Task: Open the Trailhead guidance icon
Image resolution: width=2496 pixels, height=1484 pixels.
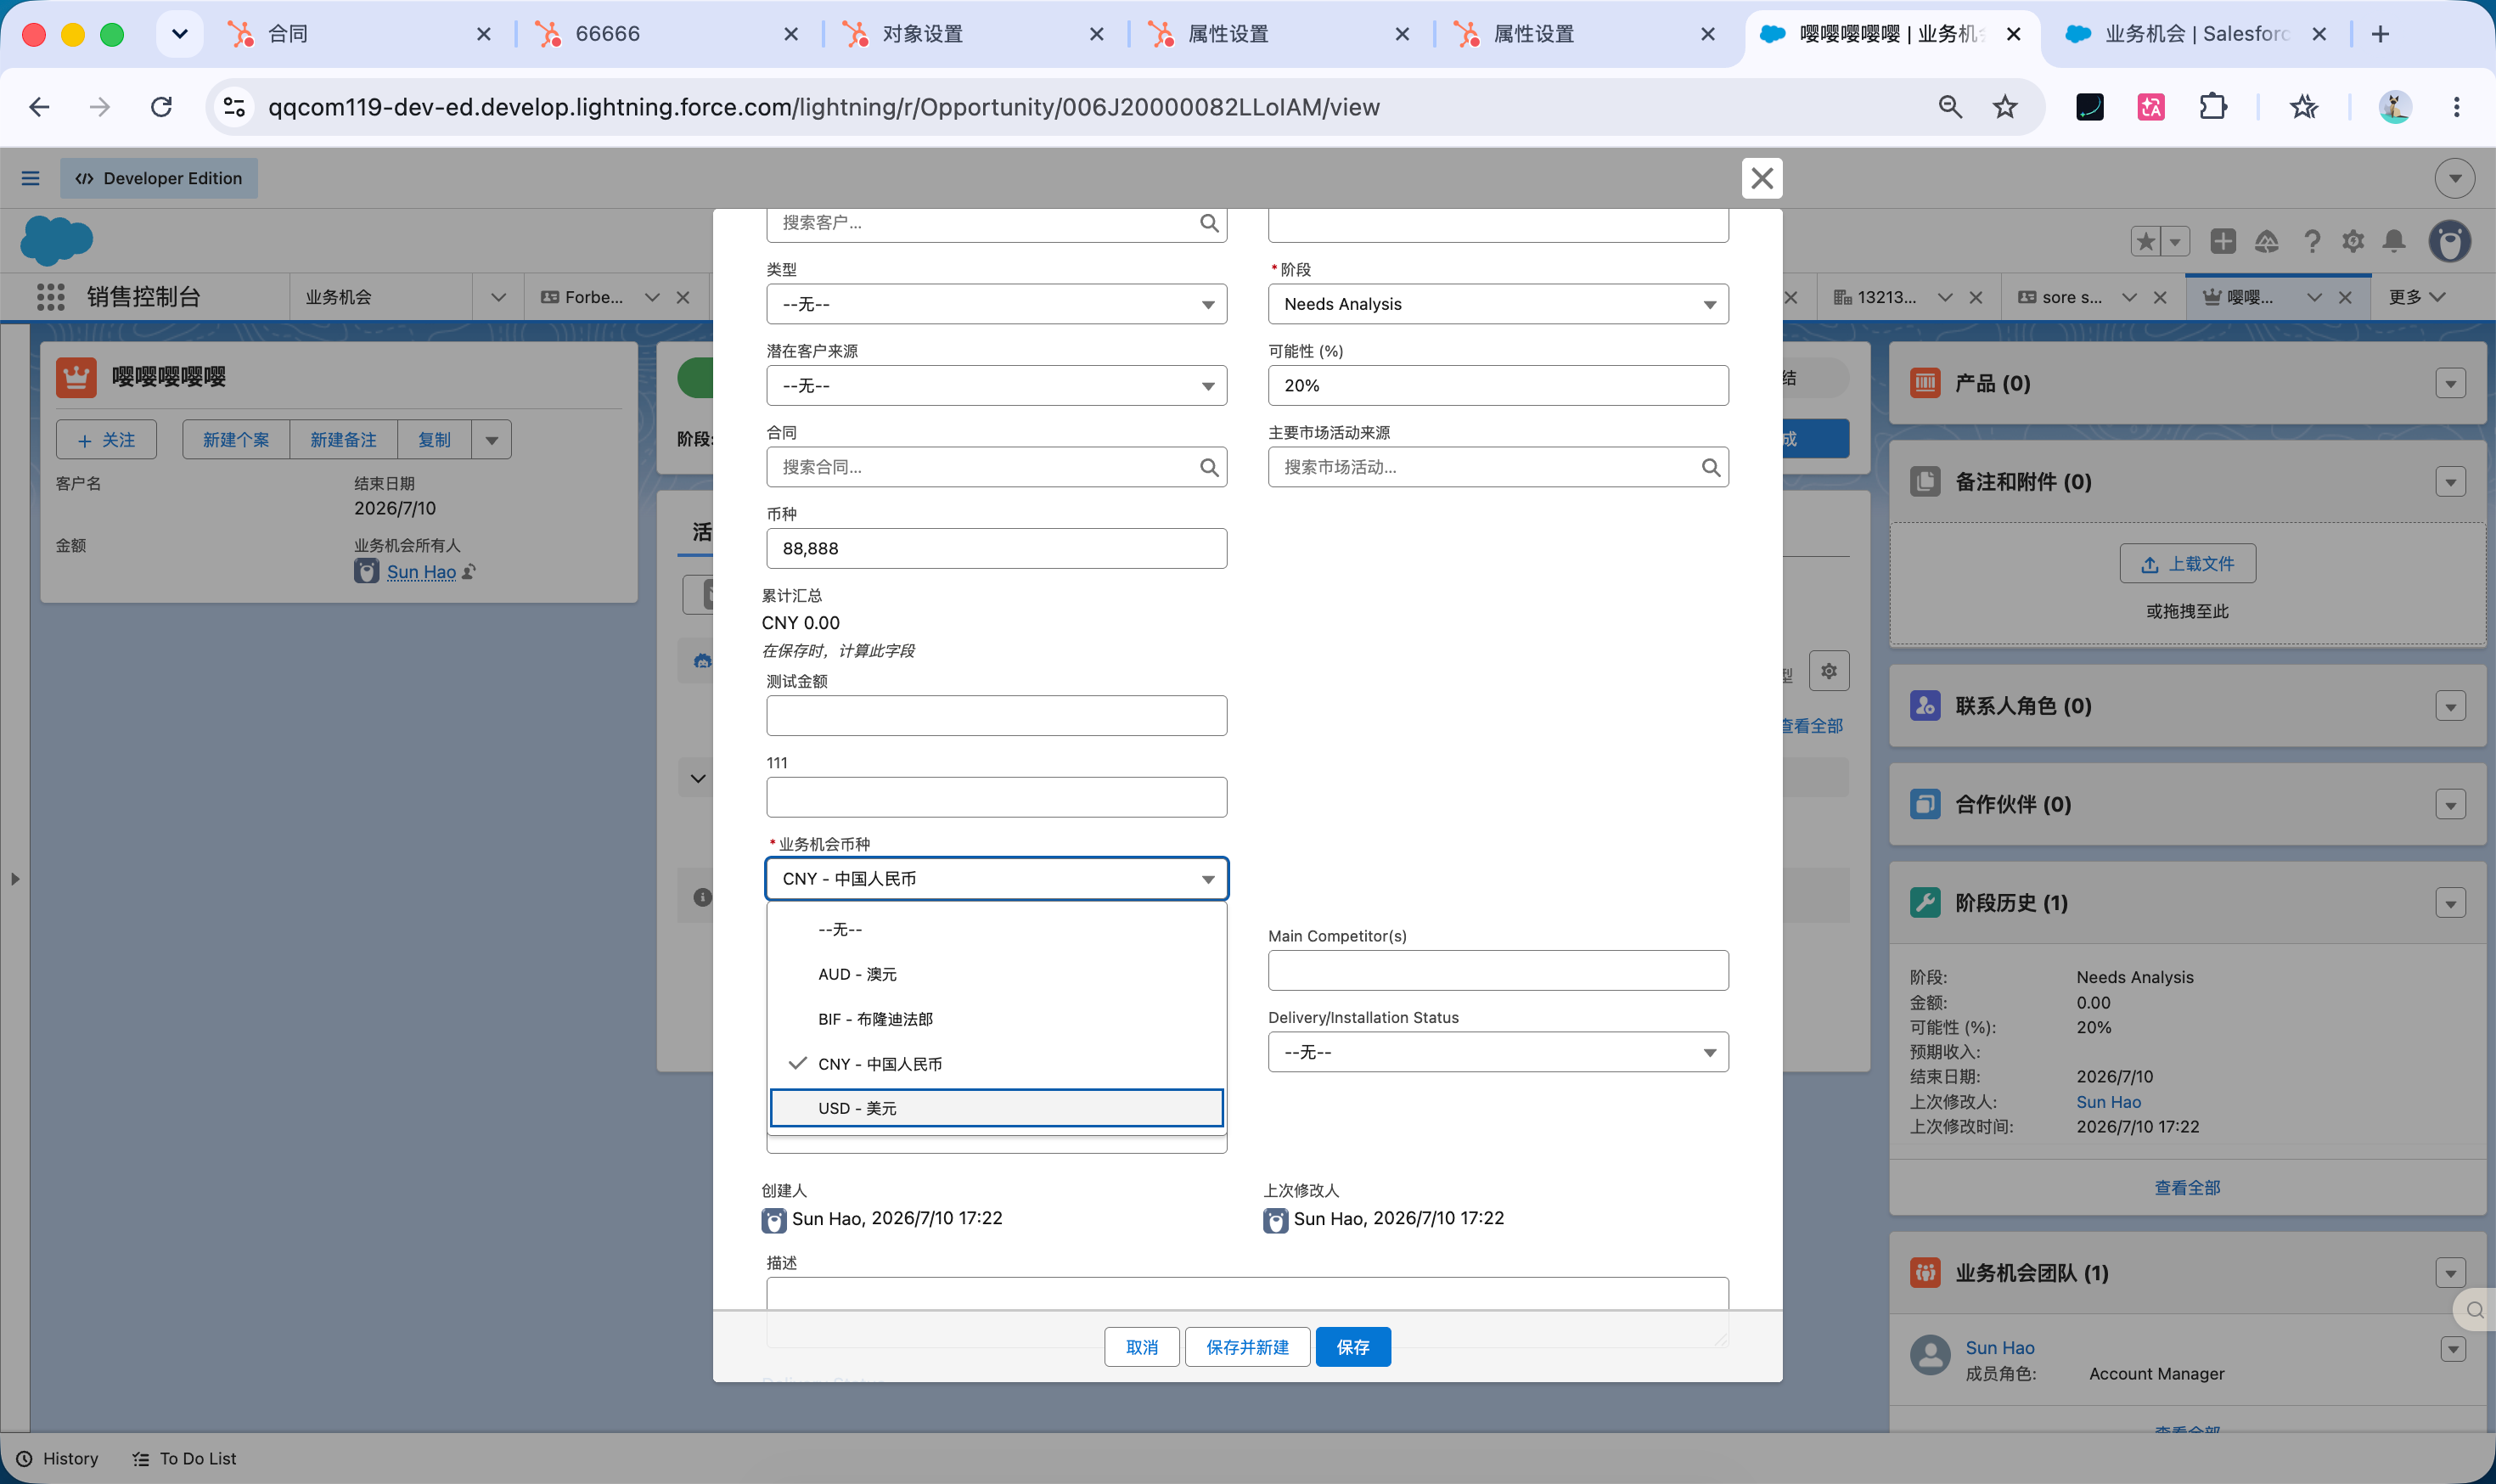Action: [x=2266, y=241]
